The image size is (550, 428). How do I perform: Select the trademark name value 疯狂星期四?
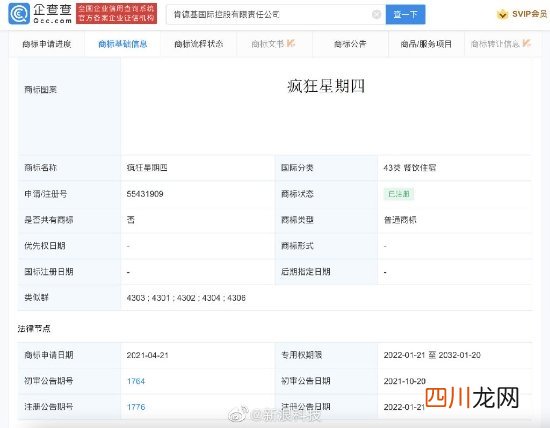(147, 168)
